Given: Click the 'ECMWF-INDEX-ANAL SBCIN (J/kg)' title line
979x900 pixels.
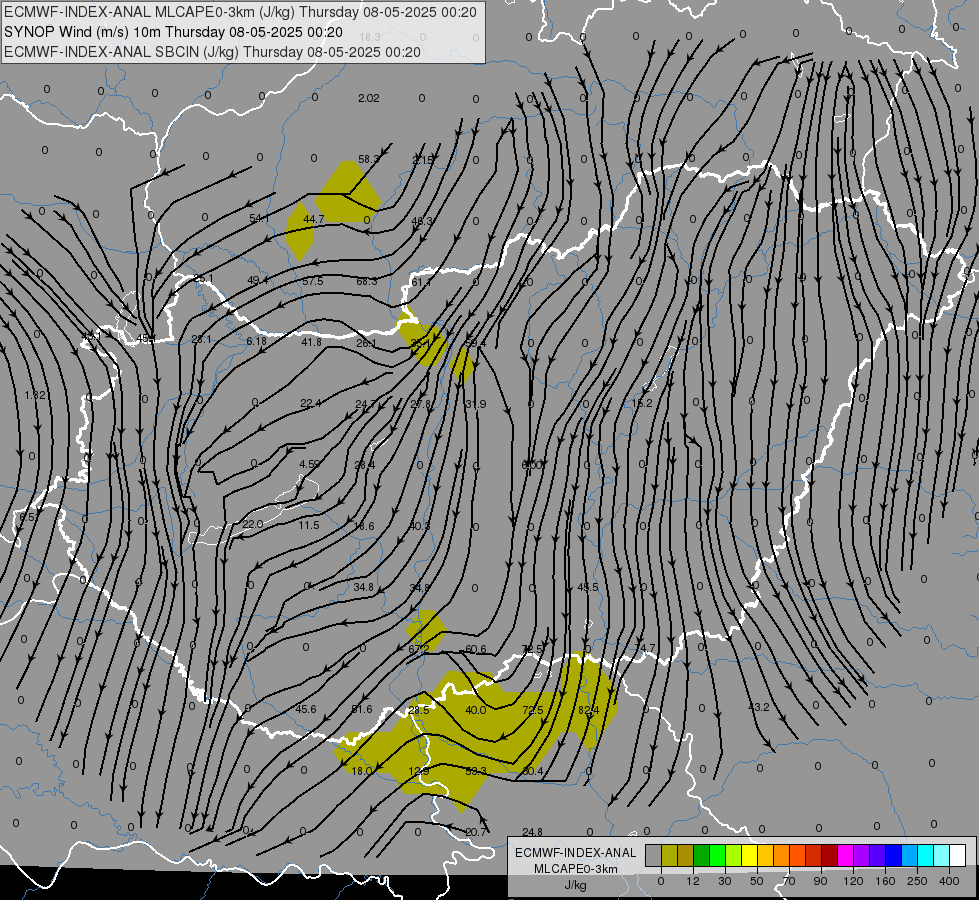Looking at the screenshot, I should click(212, 52).
